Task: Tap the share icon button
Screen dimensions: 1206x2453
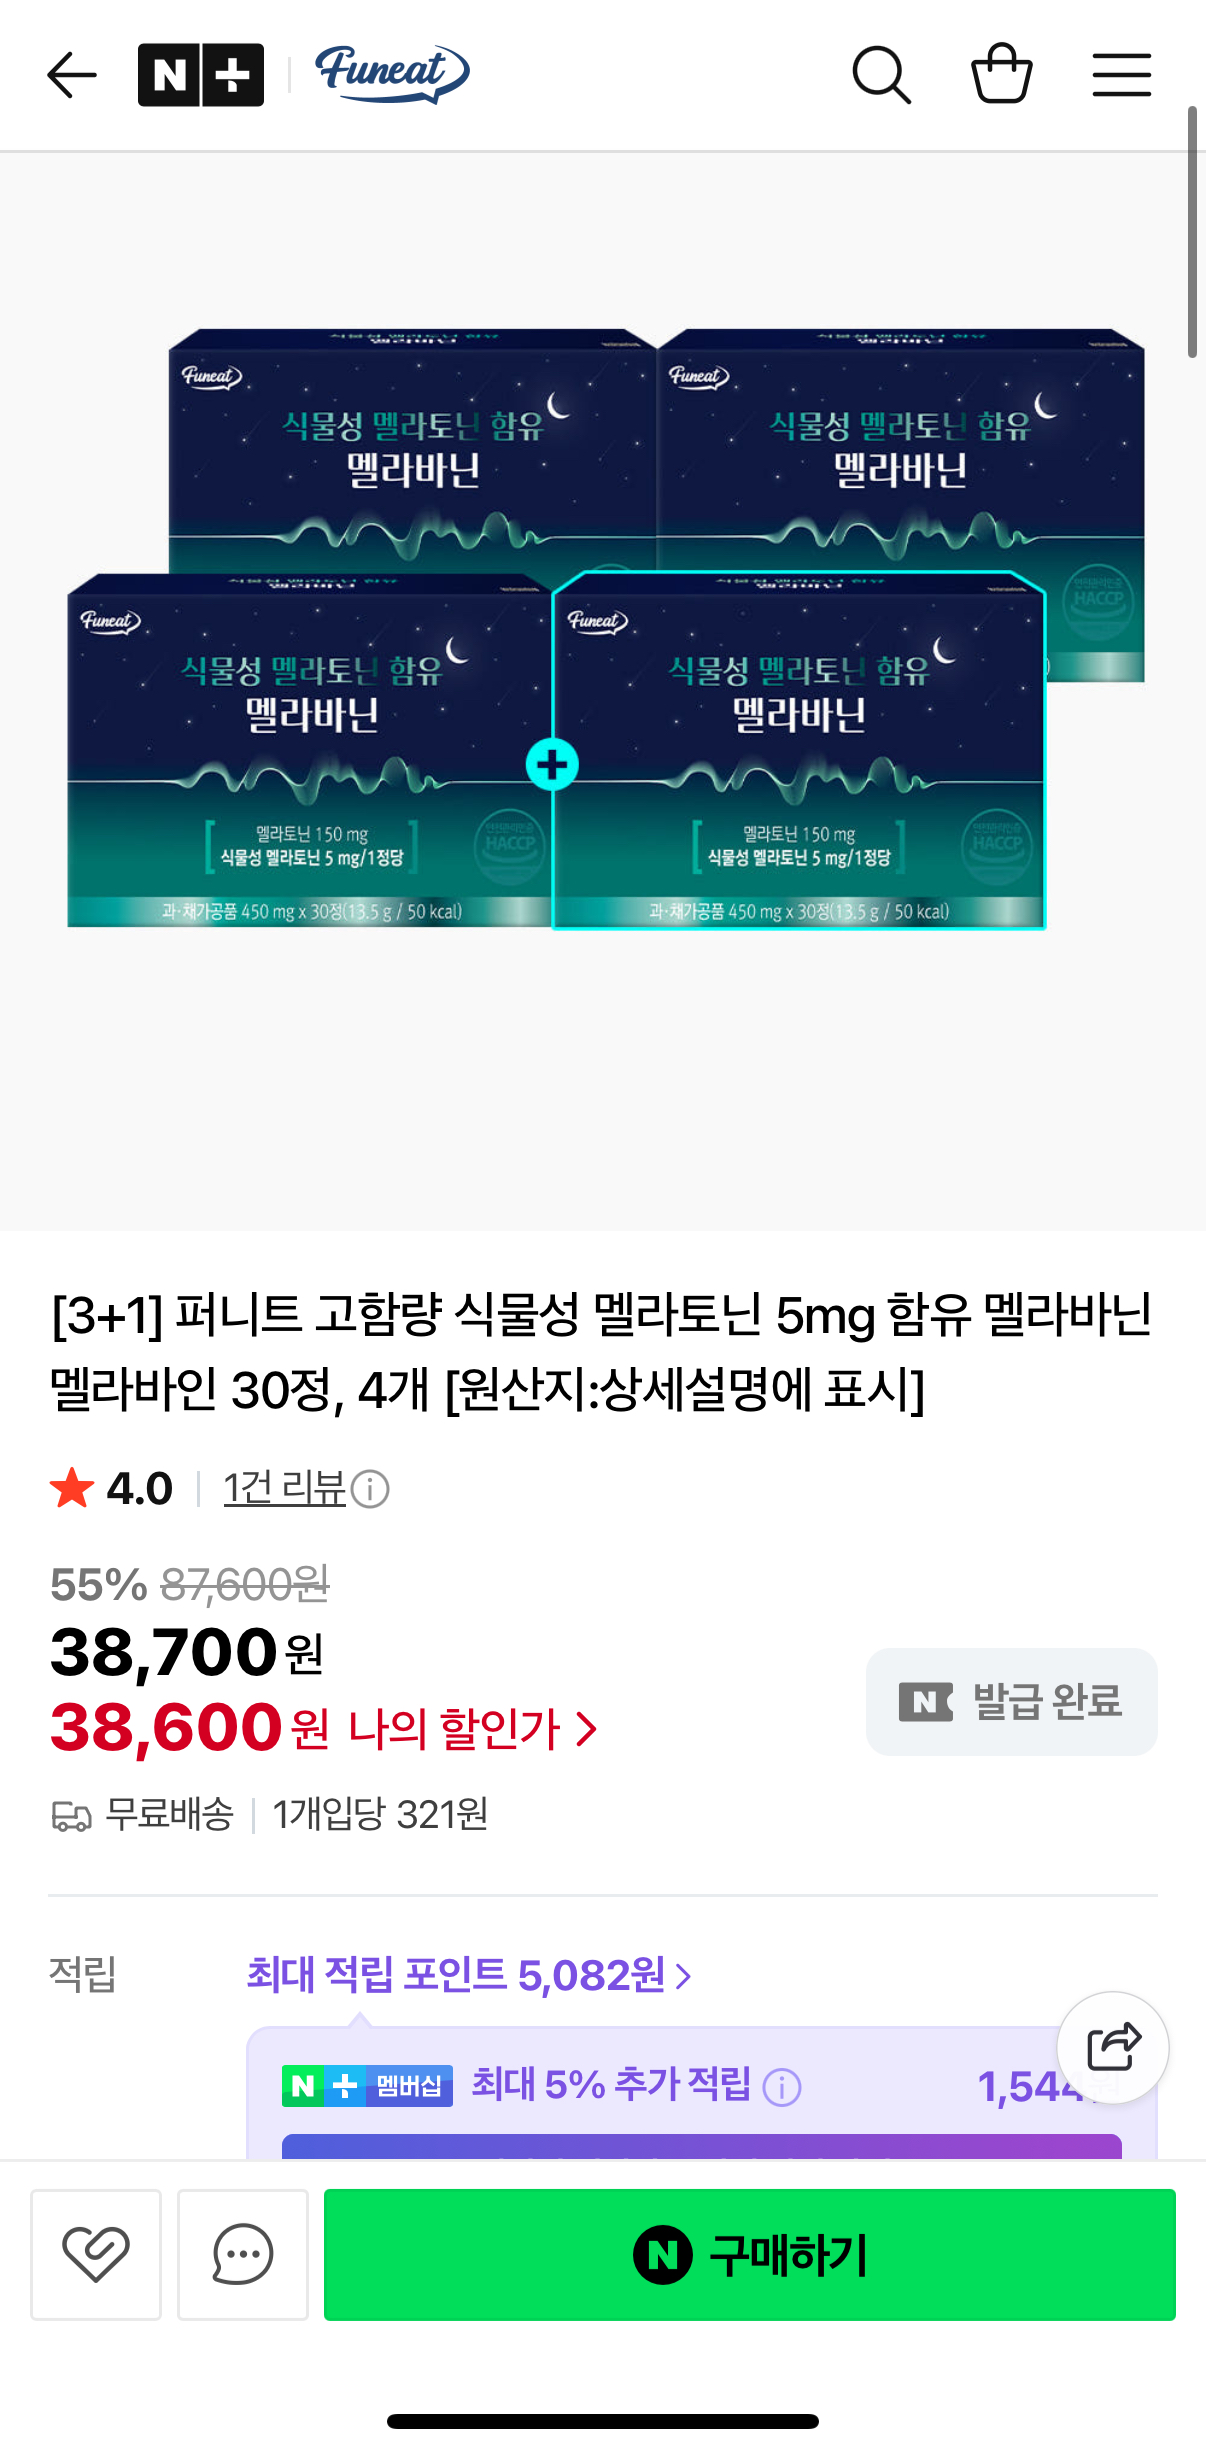Action: [x=1113, y=2047]
